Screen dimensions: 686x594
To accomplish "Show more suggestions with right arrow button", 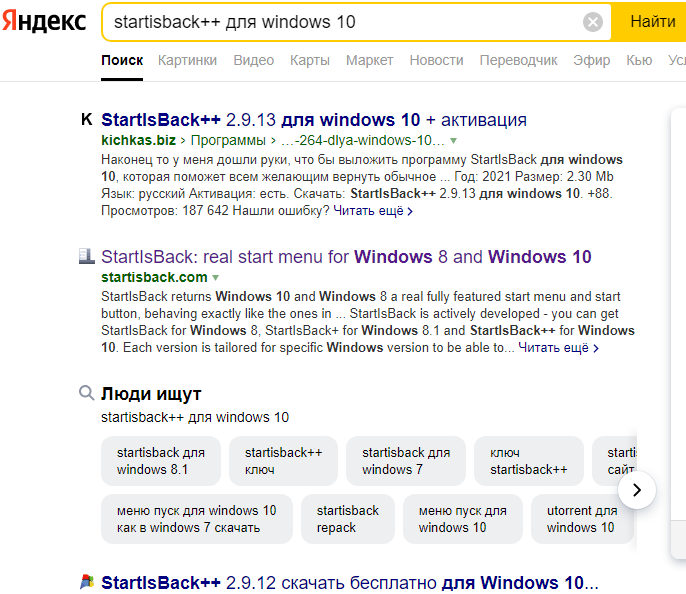I will tap(637, 490).
